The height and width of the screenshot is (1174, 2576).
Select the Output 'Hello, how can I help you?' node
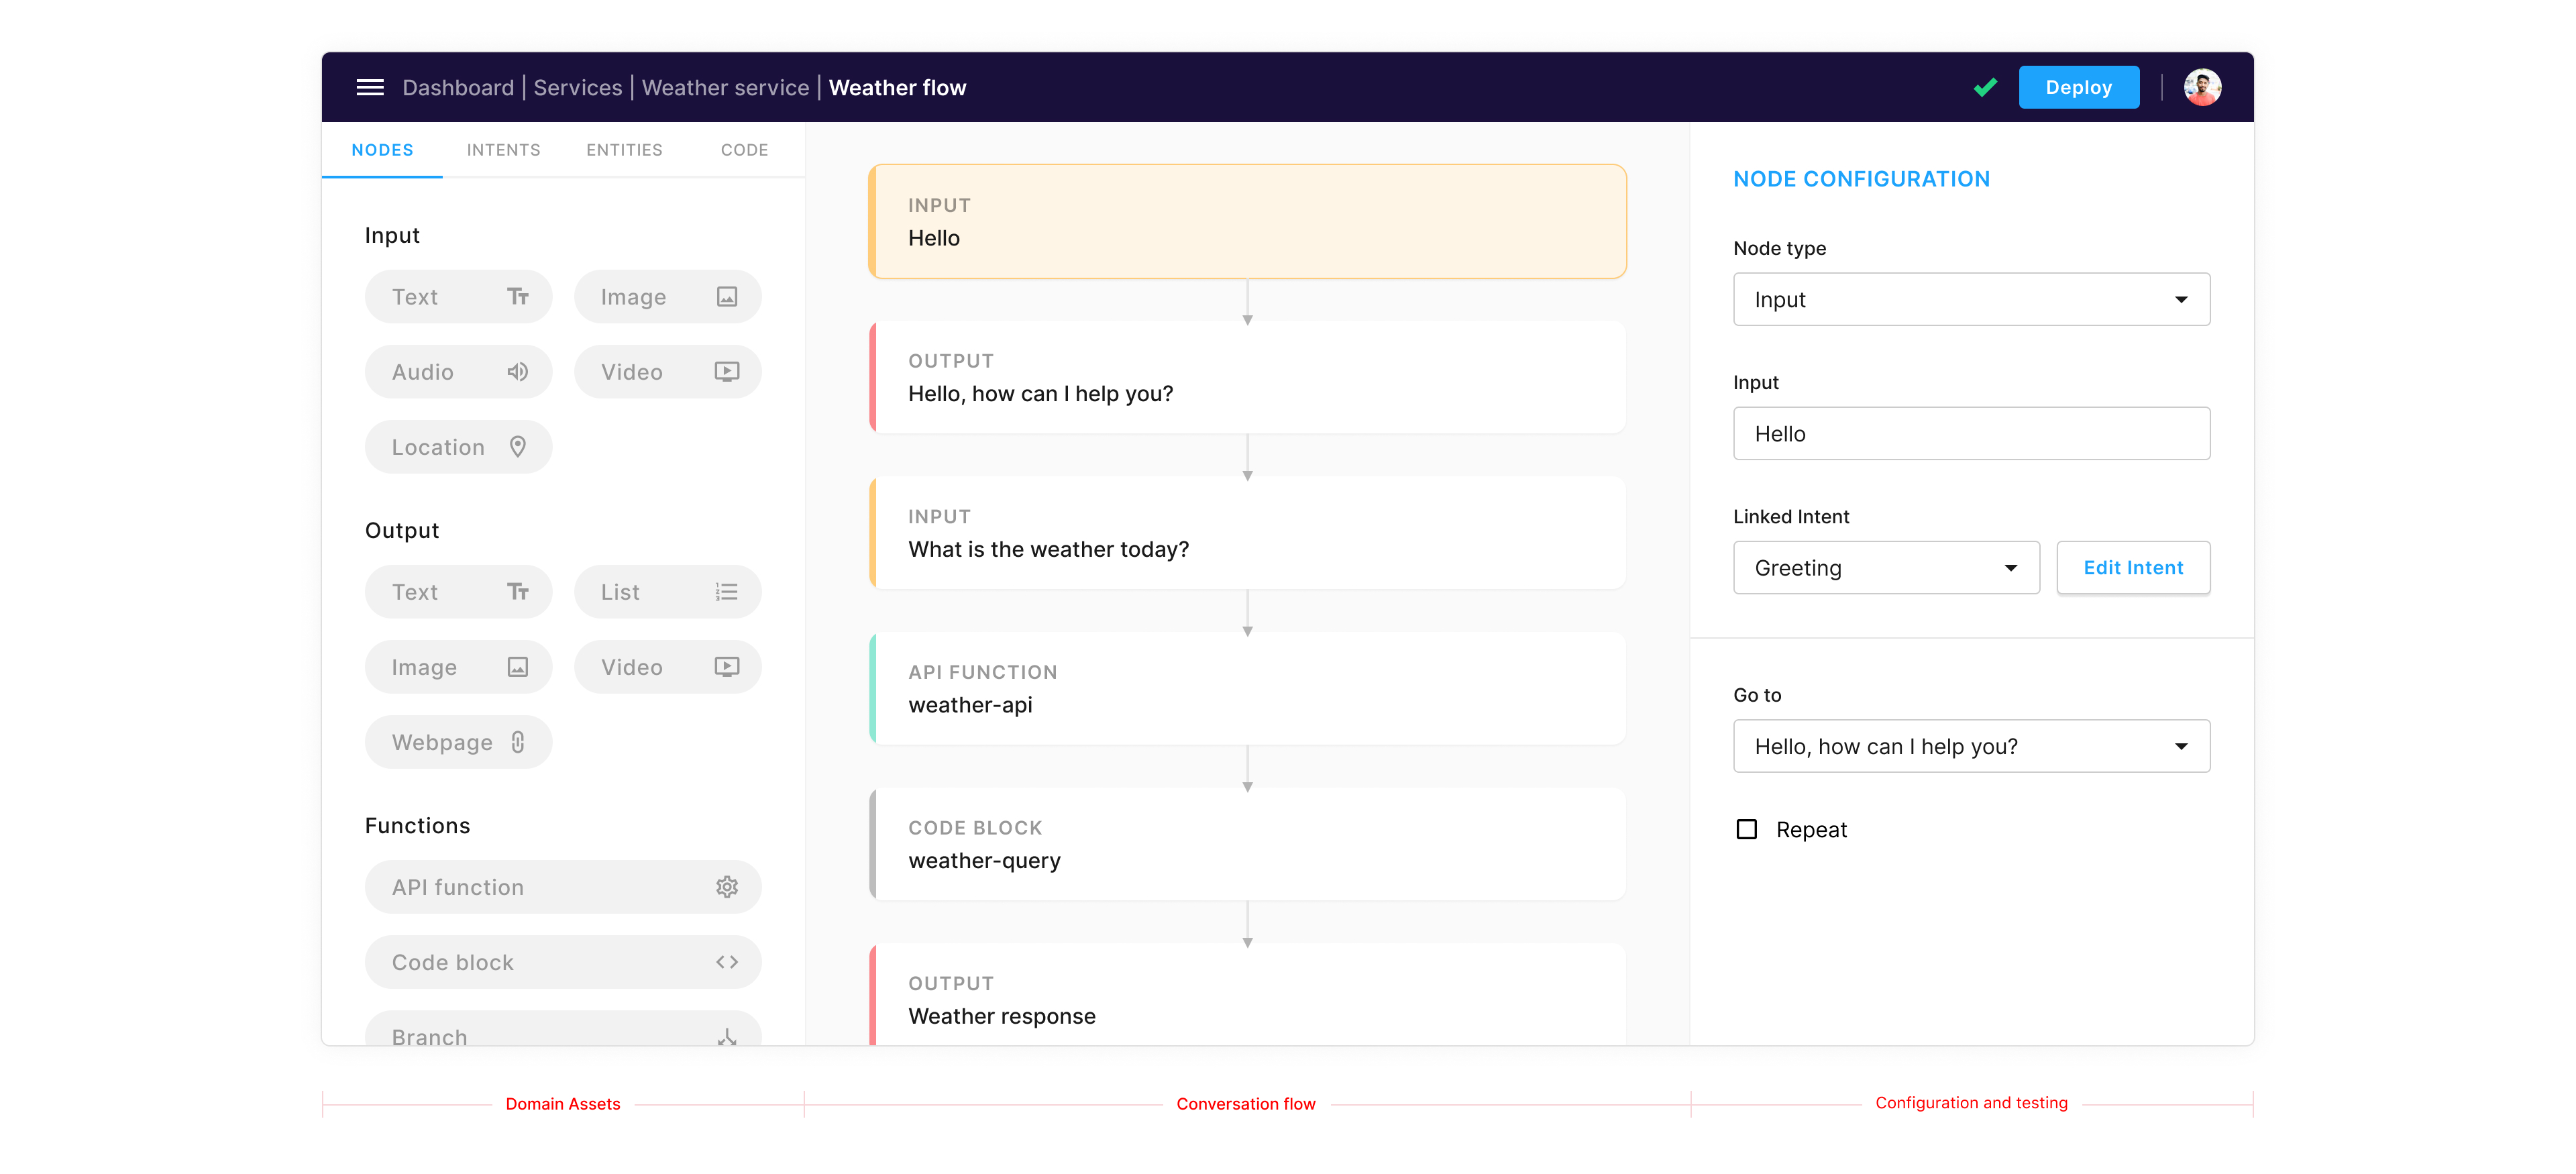[x=1247, y=377]
